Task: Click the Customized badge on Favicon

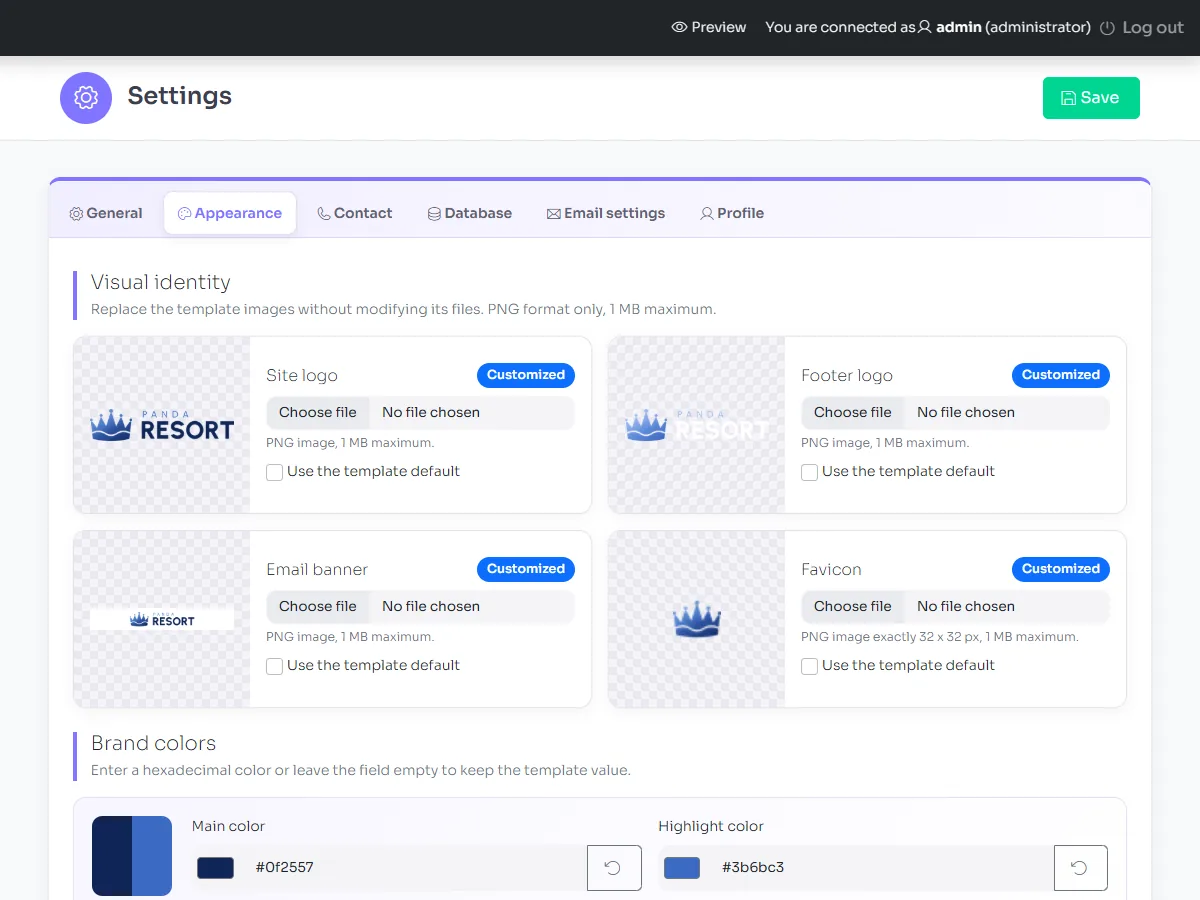Action: 1061,569
